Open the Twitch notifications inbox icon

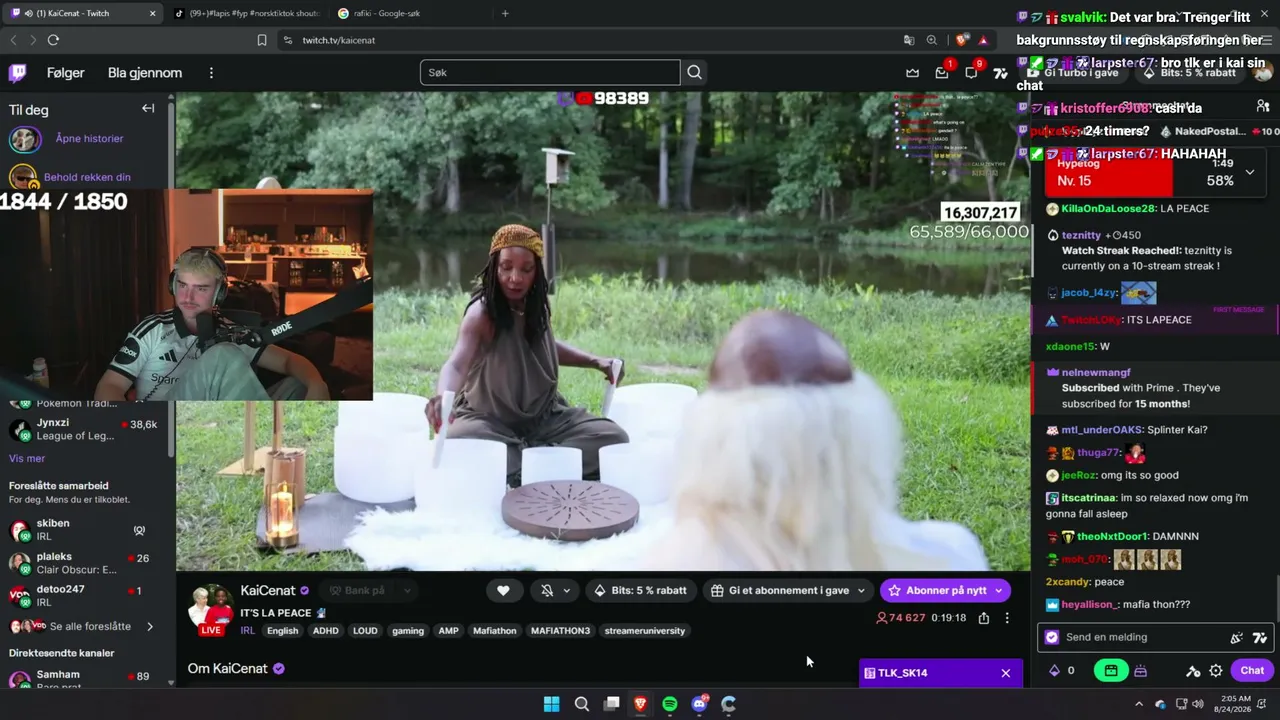click(942, 73)
